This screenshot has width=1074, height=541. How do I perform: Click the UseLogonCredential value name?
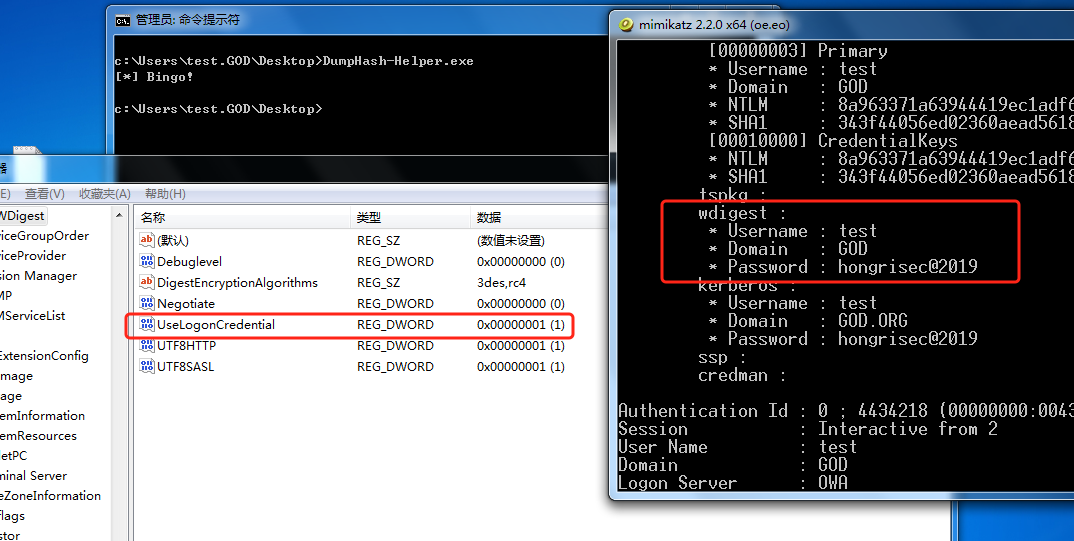pos(216,325)
